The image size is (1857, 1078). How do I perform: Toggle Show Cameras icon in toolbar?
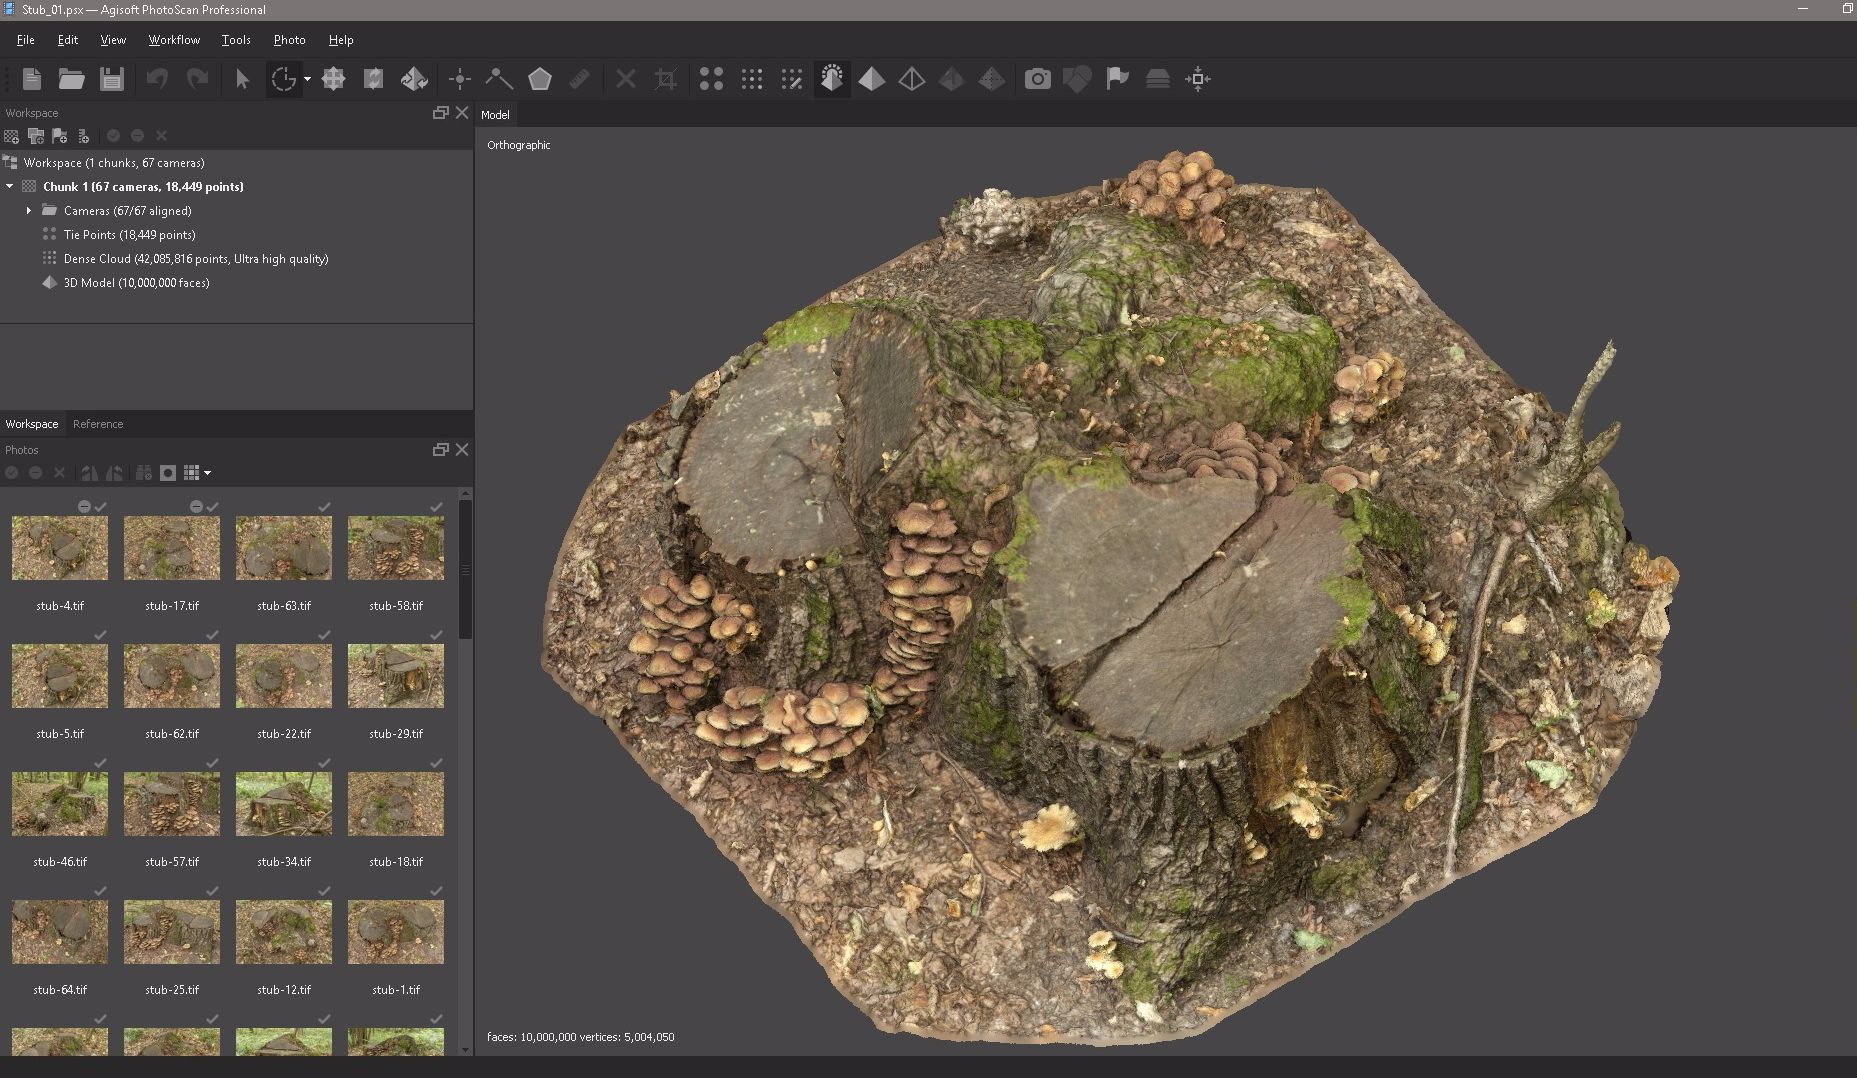point(1037,79)
